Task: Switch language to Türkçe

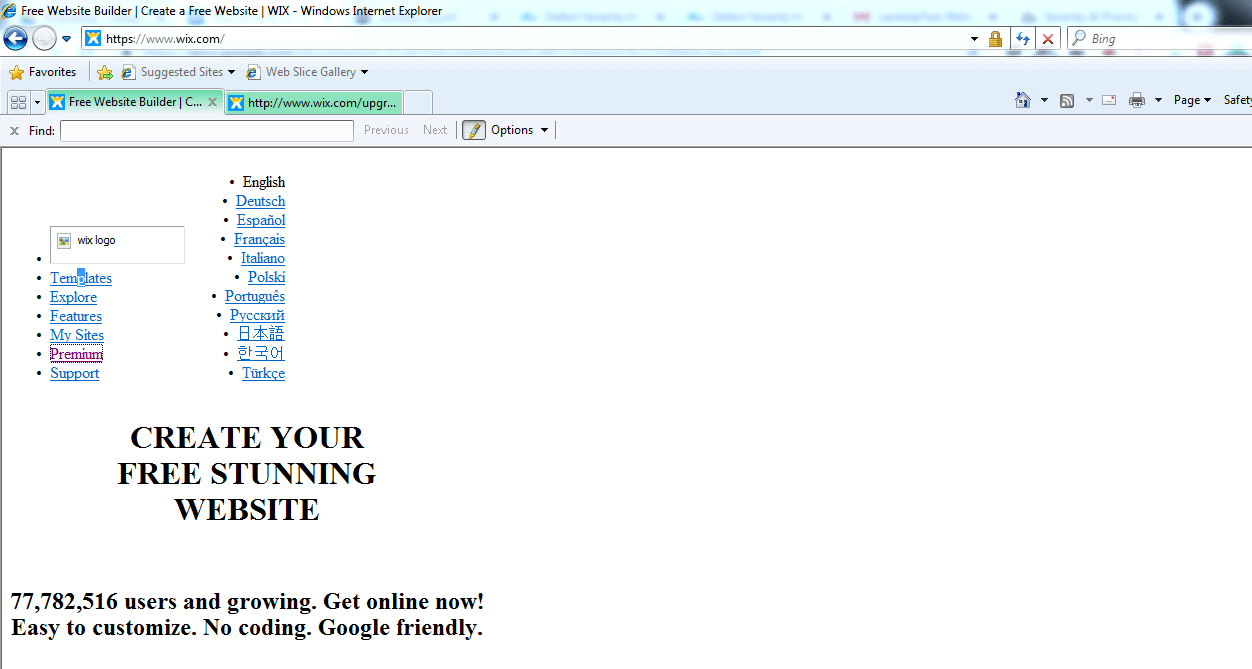Action: (x=263, y=373)
